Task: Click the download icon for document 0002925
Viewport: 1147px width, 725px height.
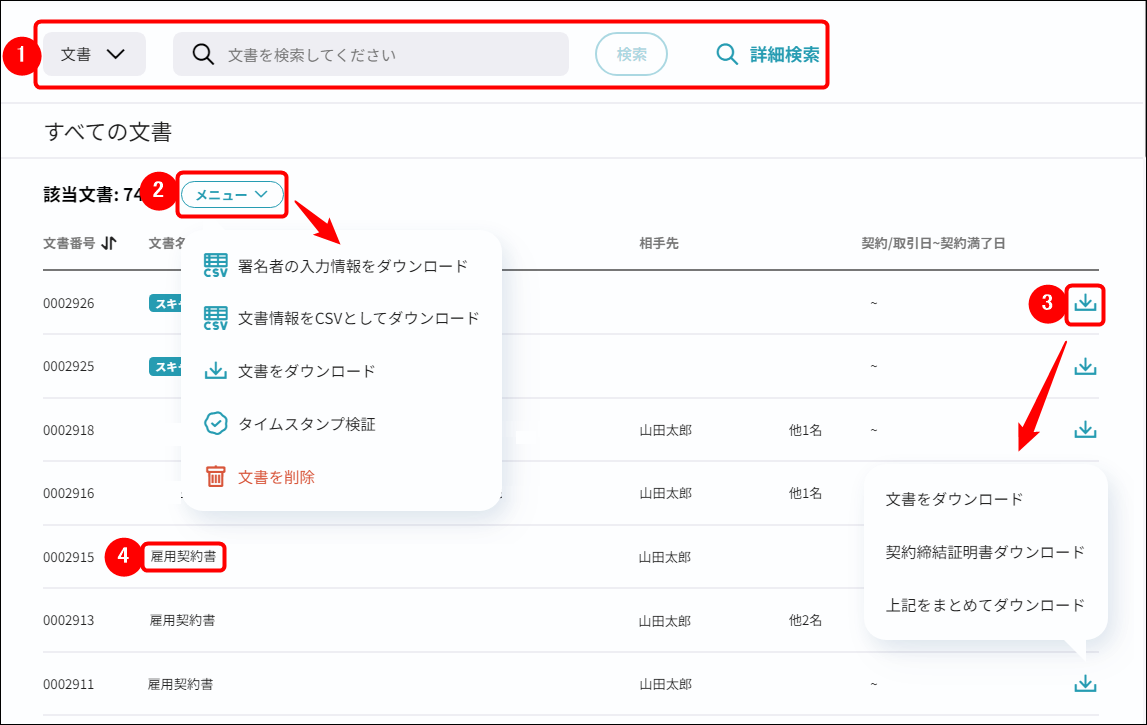Action: point(1085,367)
